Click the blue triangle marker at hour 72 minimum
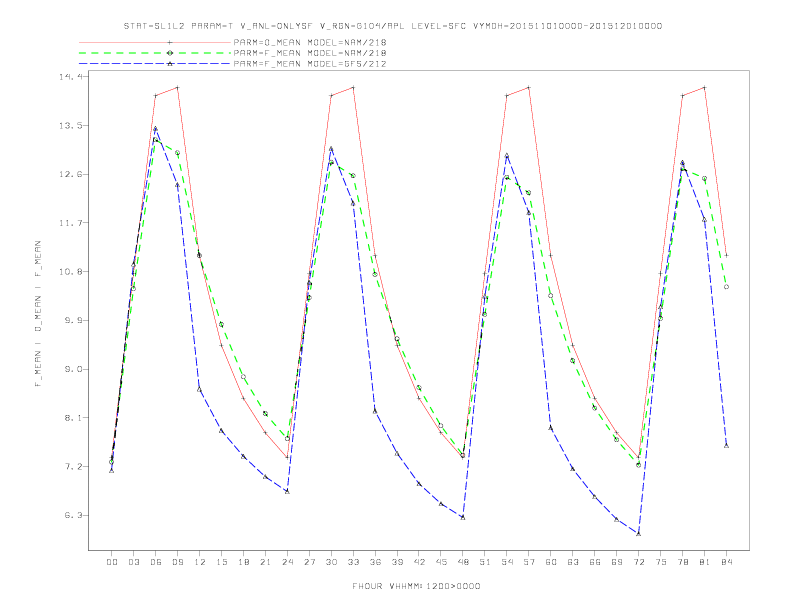This screenshot has width=792, height=612. point(638,533)
